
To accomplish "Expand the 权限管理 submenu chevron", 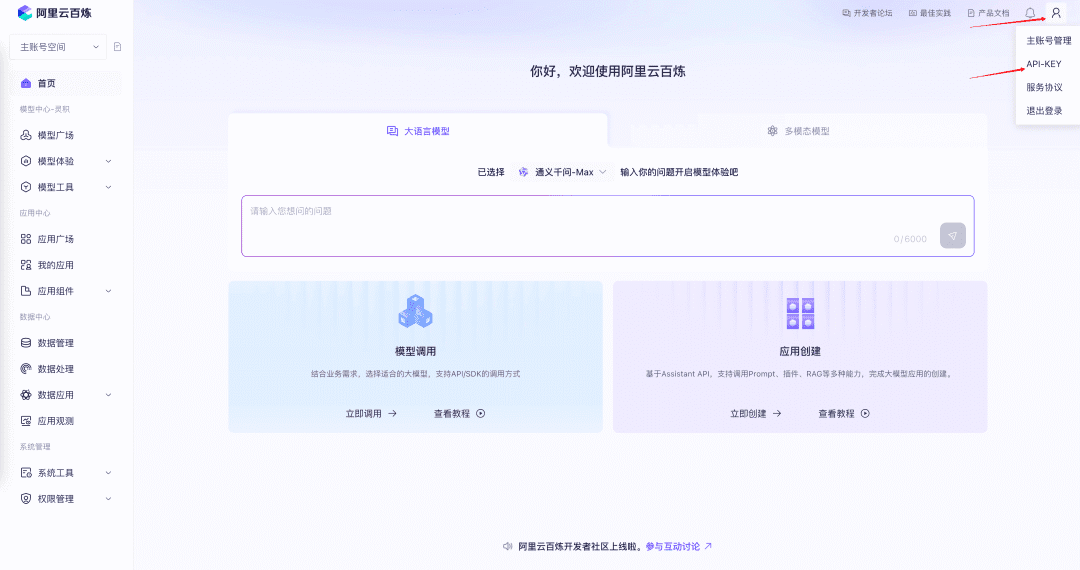I will tap(108, 499).
